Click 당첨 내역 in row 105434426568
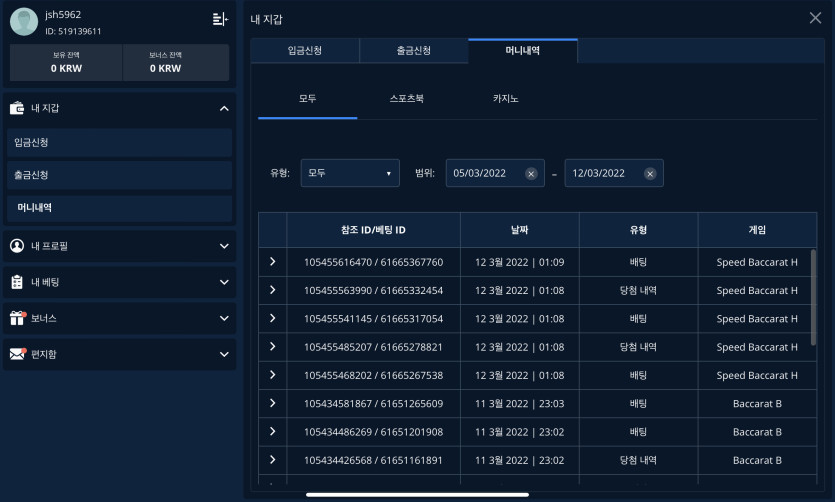This screenshot has width=835, height=502. point(638,460)
